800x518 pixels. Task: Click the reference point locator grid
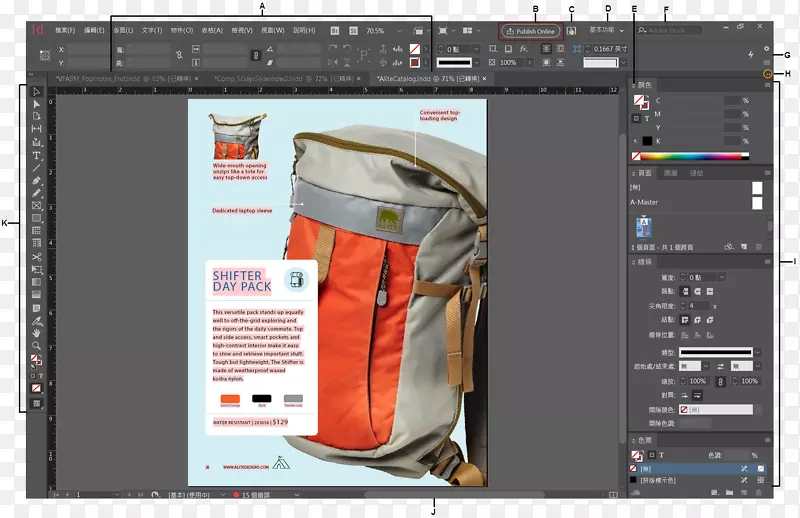click(x=45, y=55)
